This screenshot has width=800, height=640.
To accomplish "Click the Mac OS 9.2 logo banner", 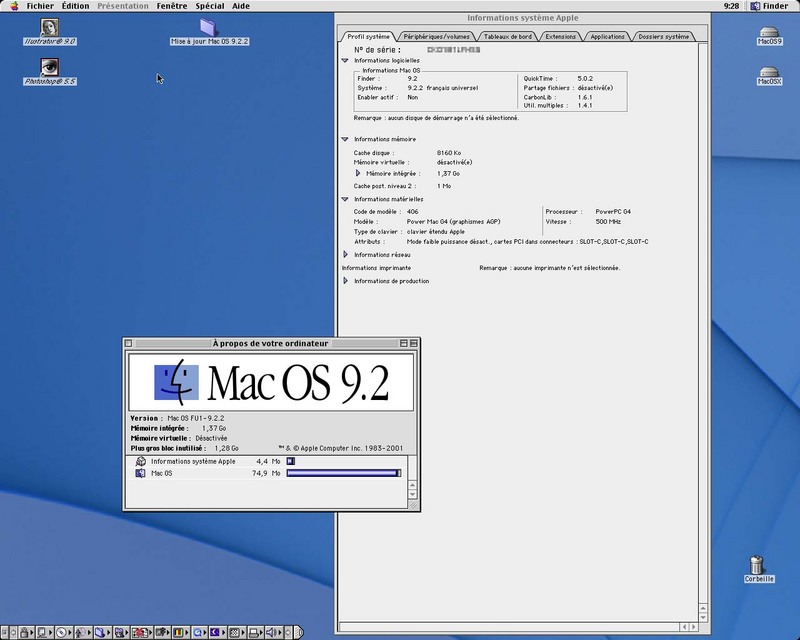I will pyautogui.click(x=271, y=382).
